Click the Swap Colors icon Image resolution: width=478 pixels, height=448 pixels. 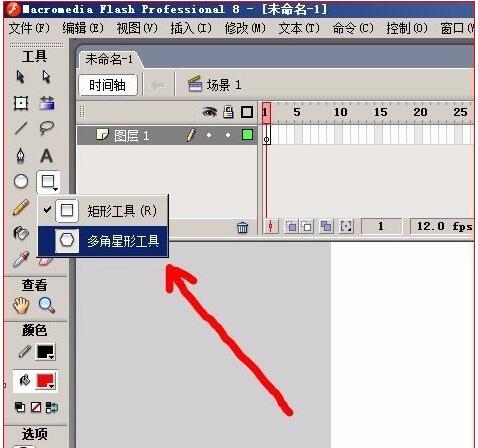click(52, 407)
